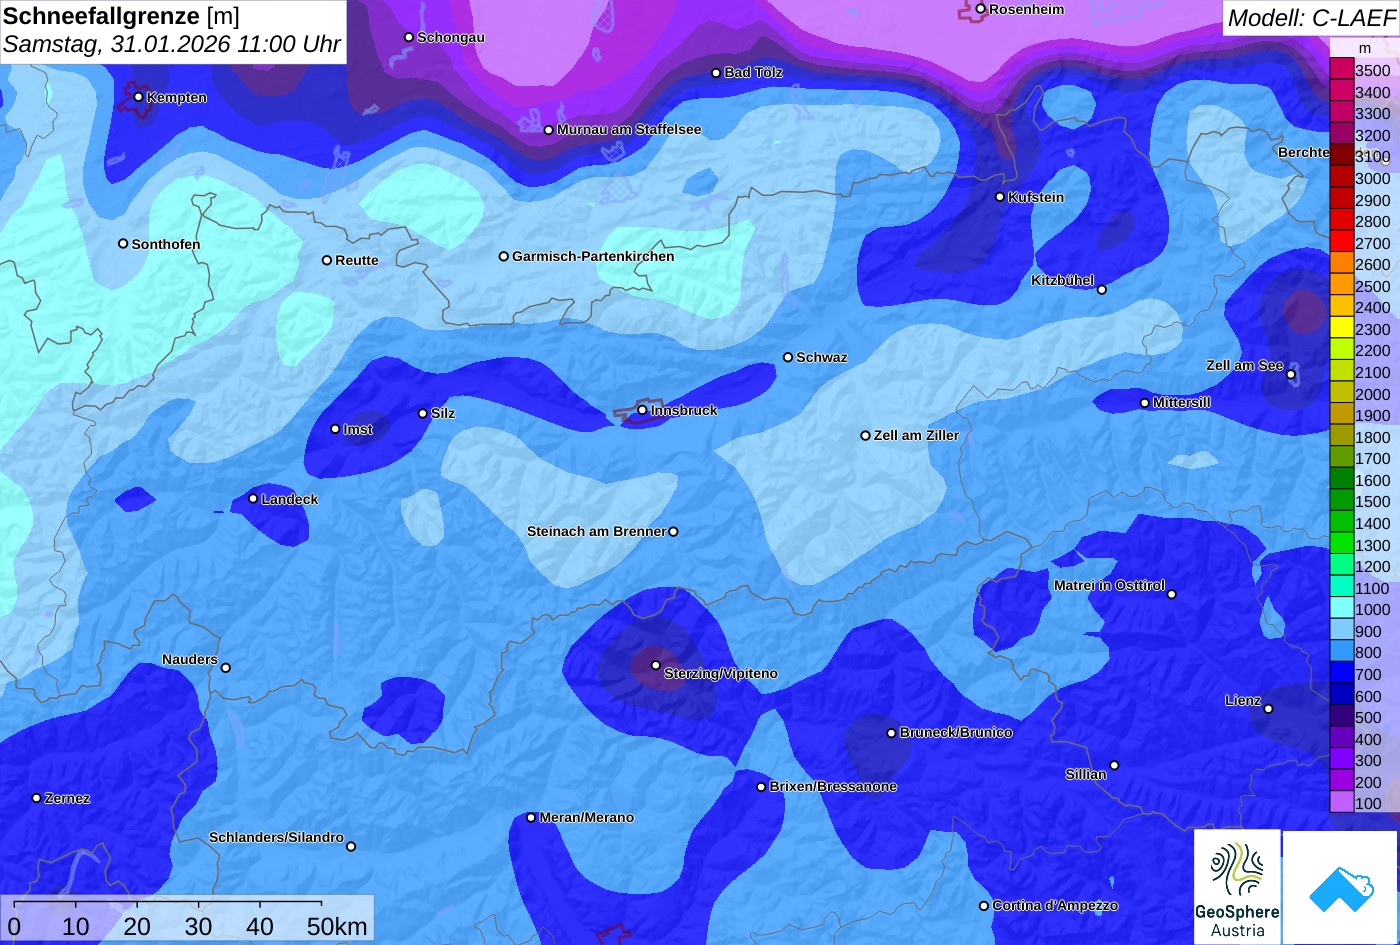Select the Cortina d'Ampezzo marker dot

tap(984, 906)
